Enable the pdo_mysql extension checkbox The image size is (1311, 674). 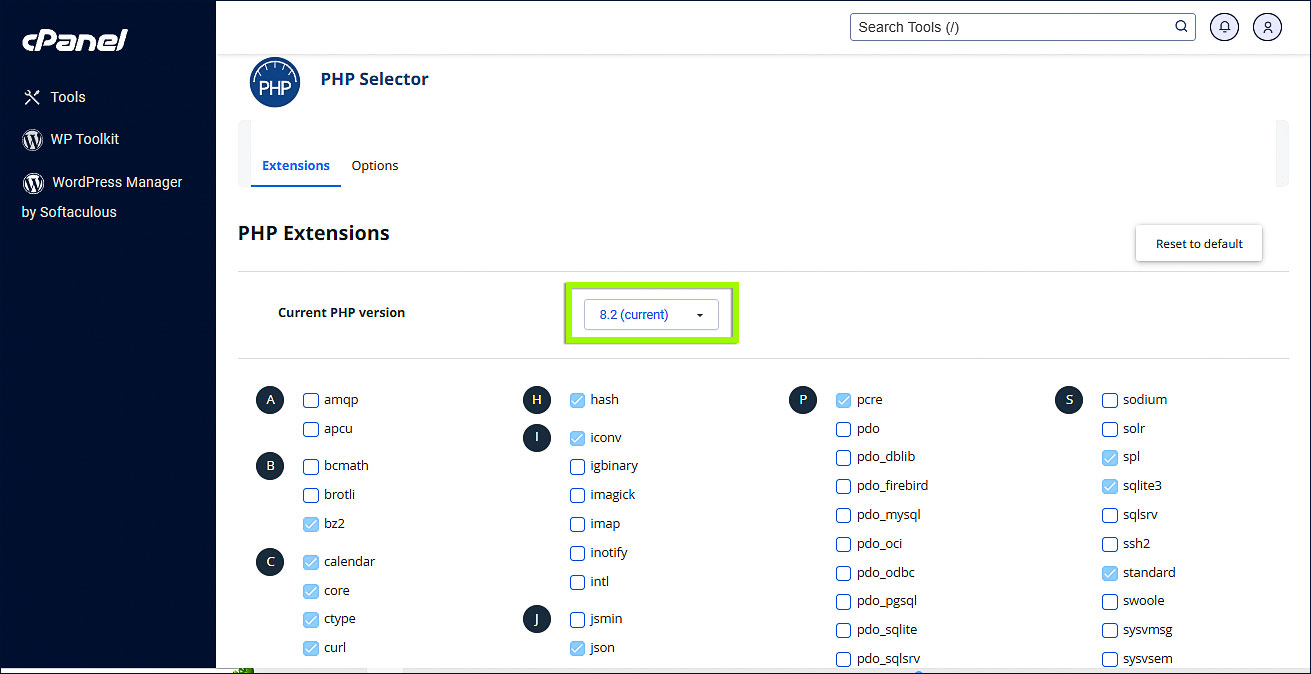(x=844, y=515)
